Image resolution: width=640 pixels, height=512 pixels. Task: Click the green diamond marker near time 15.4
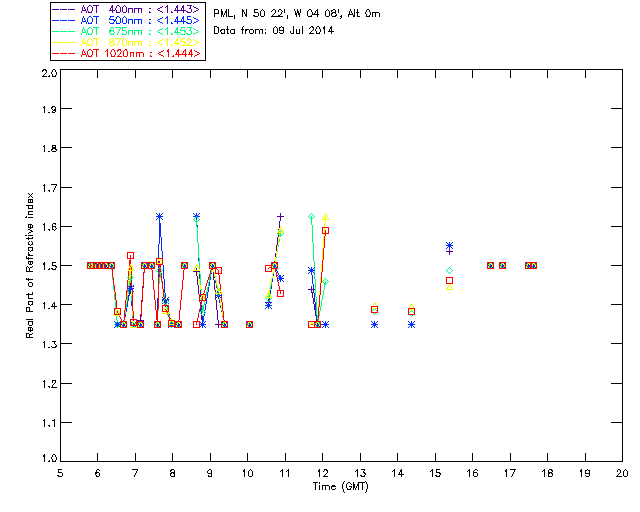click(449, 271)
